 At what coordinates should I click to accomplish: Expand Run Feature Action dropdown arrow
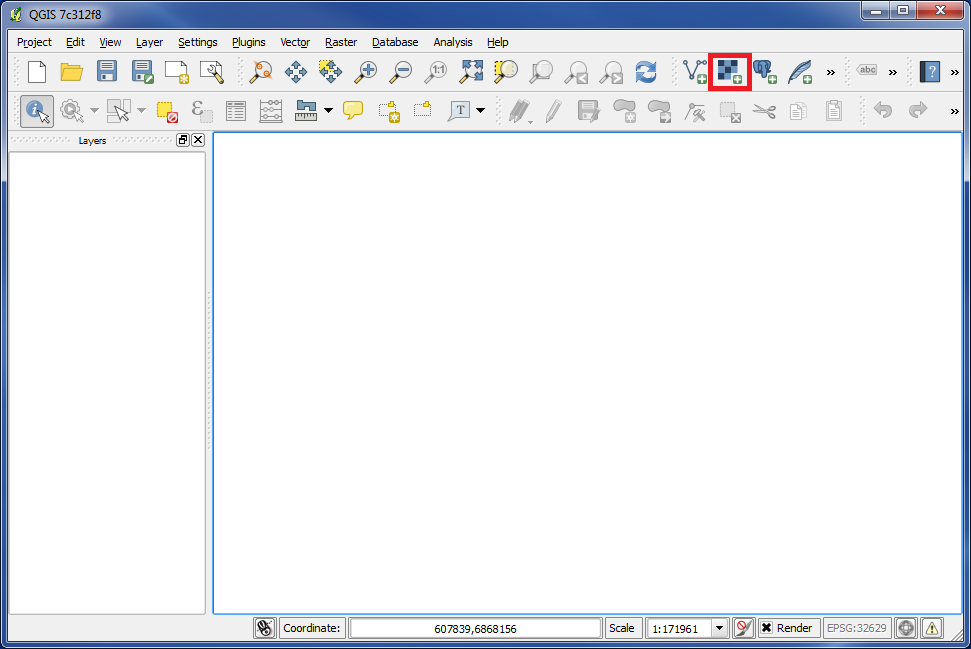(94, 111)
